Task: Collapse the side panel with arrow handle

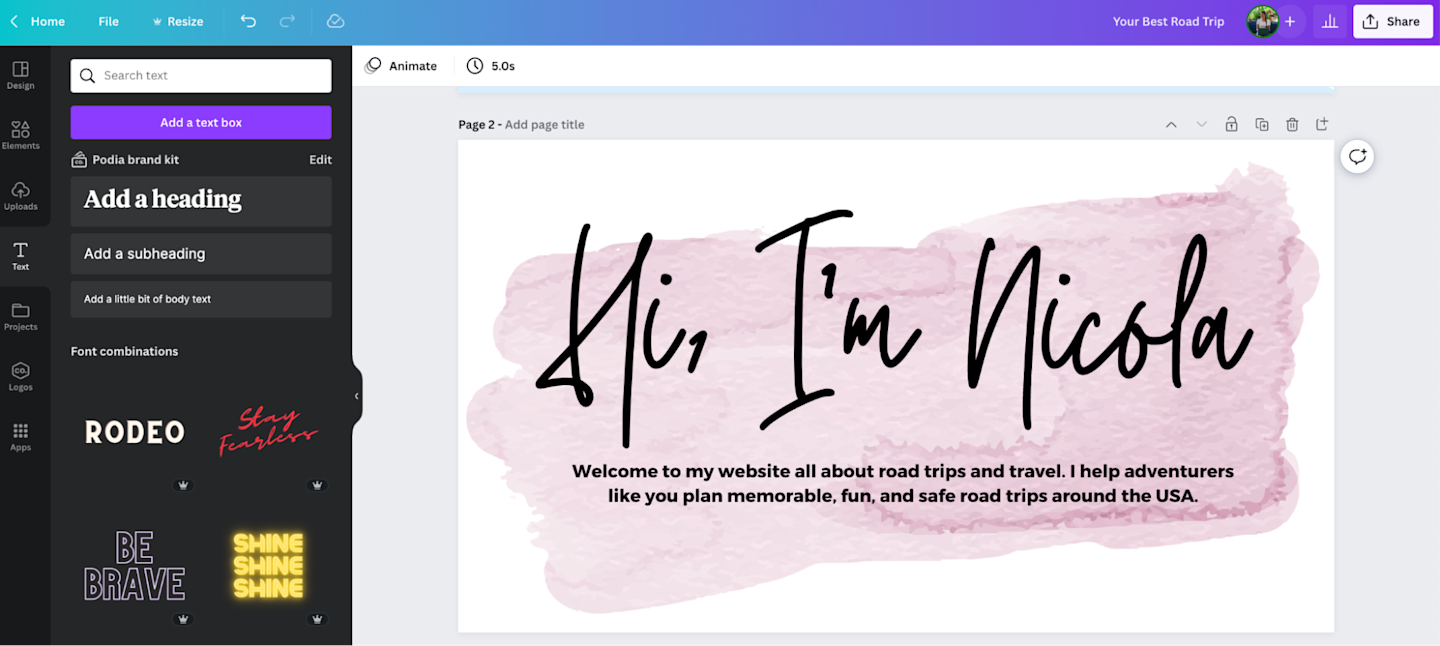Action: (x=356, y=396)
